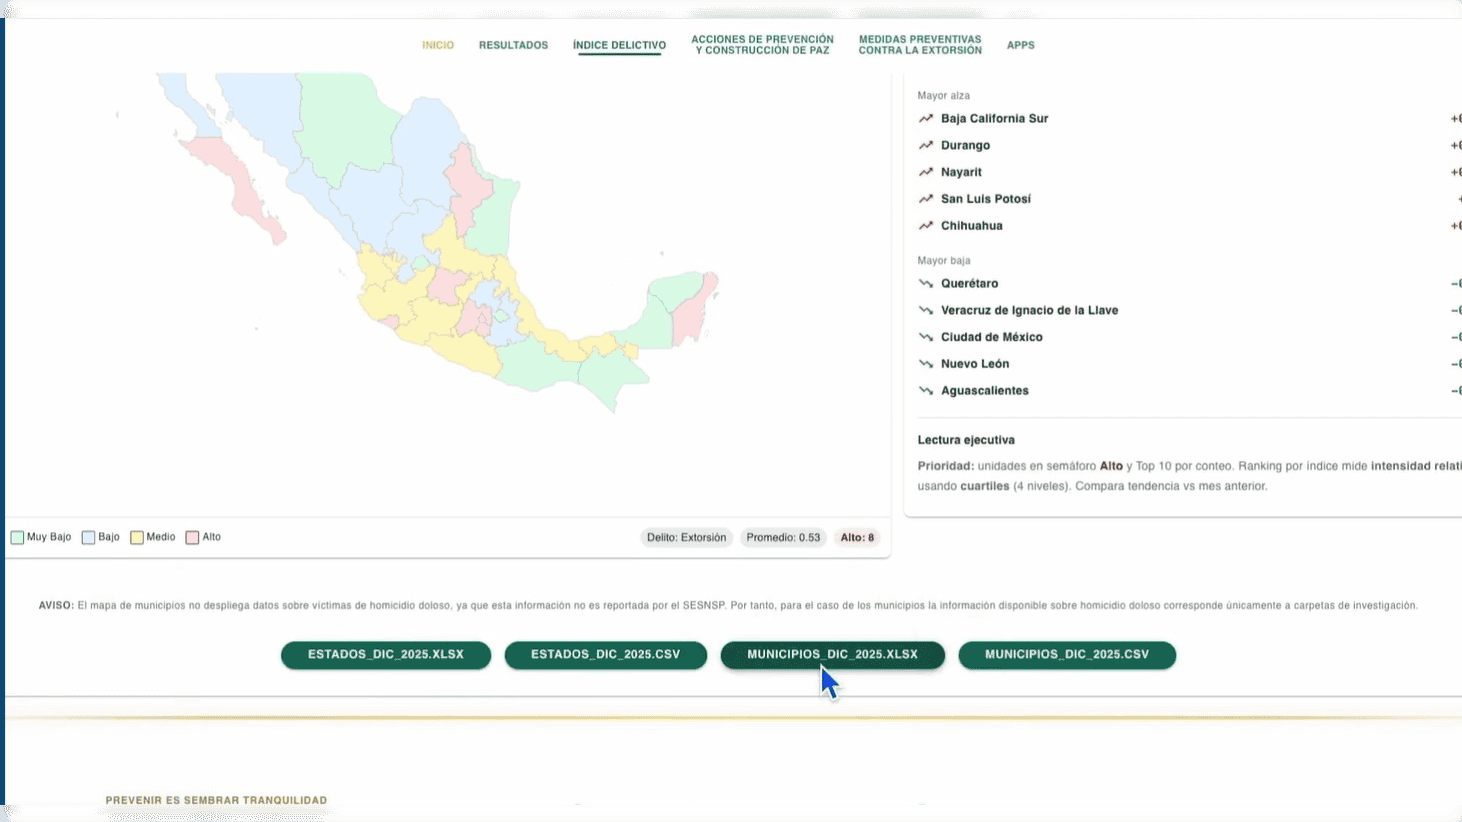
Task: Click the Muy Bajo green legend swatch
Action: pyautogui.click(x=17, y=538)
